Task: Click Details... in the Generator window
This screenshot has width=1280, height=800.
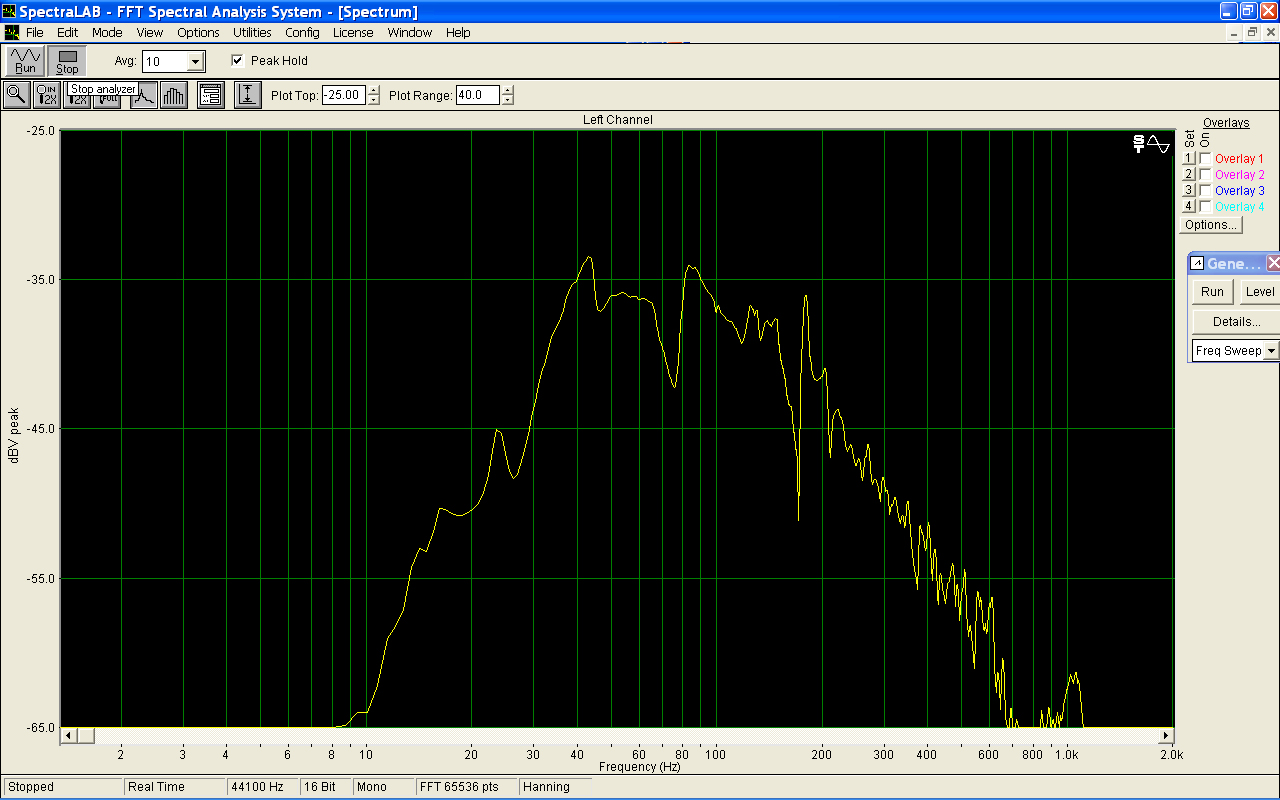Action: pos(1236,322)
